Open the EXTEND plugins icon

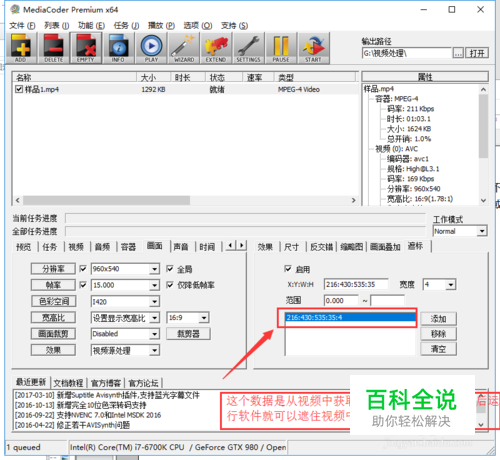[x=216, y=48]
